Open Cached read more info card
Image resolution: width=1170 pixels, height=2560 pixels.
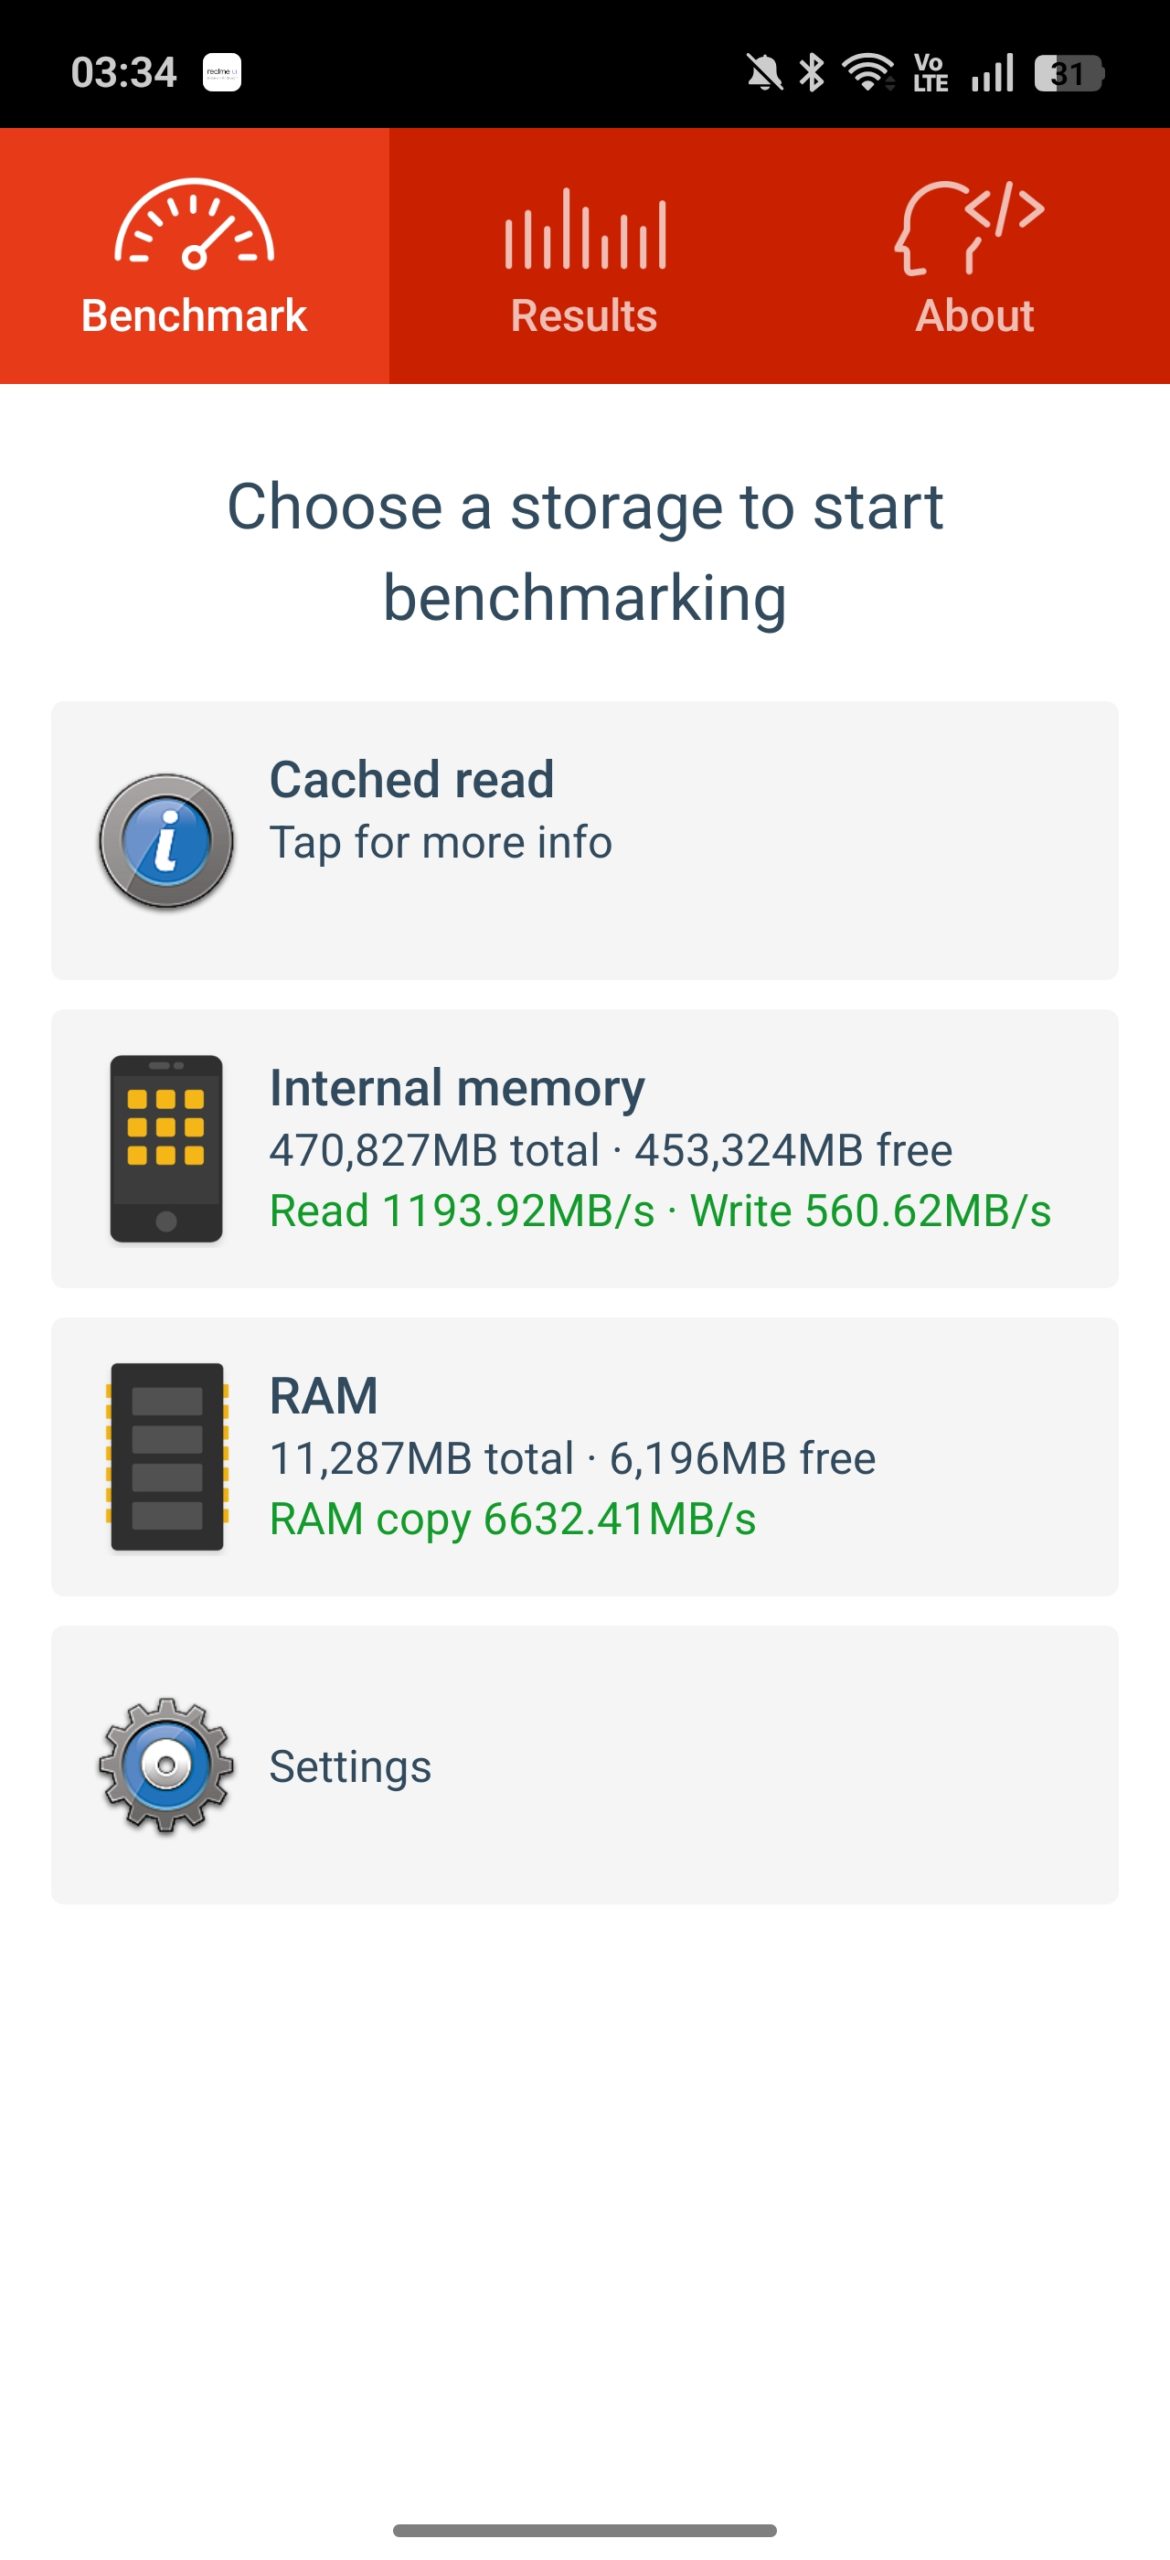[x=585, y=841]
